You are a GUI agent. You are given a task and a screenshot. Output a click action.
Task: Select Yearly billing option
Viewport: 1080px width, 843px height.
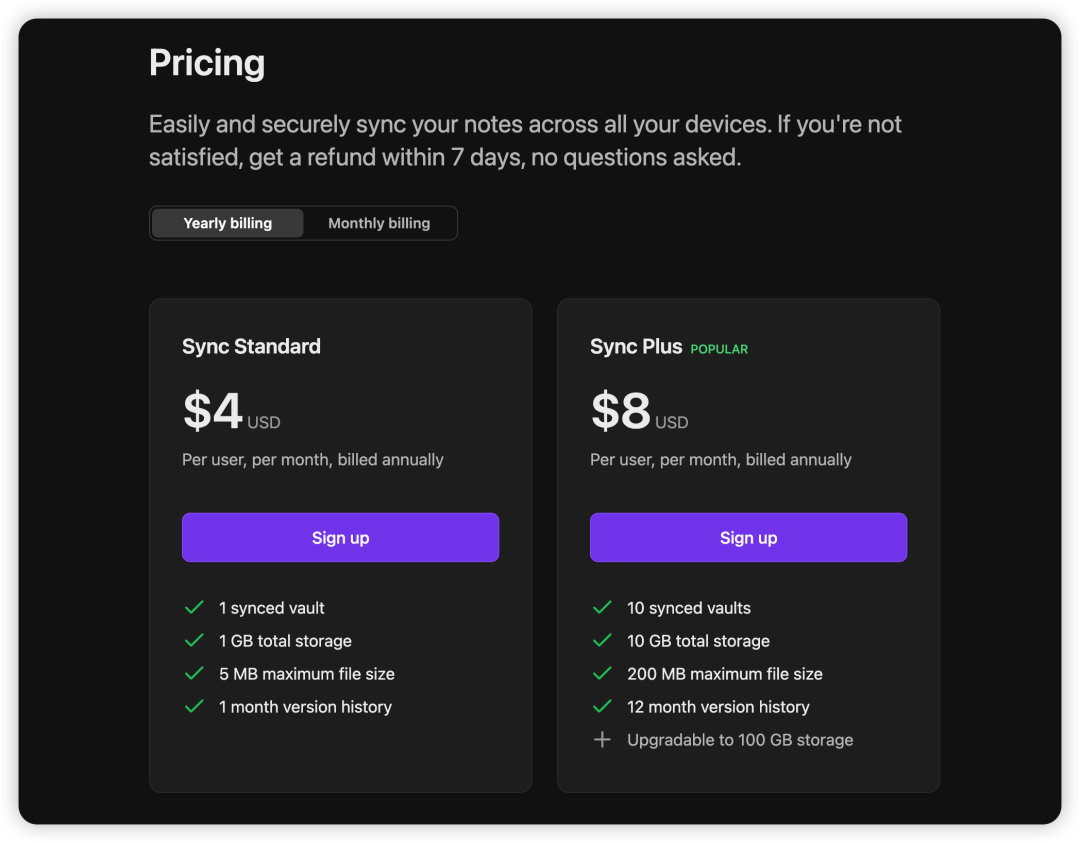point(228,223)
